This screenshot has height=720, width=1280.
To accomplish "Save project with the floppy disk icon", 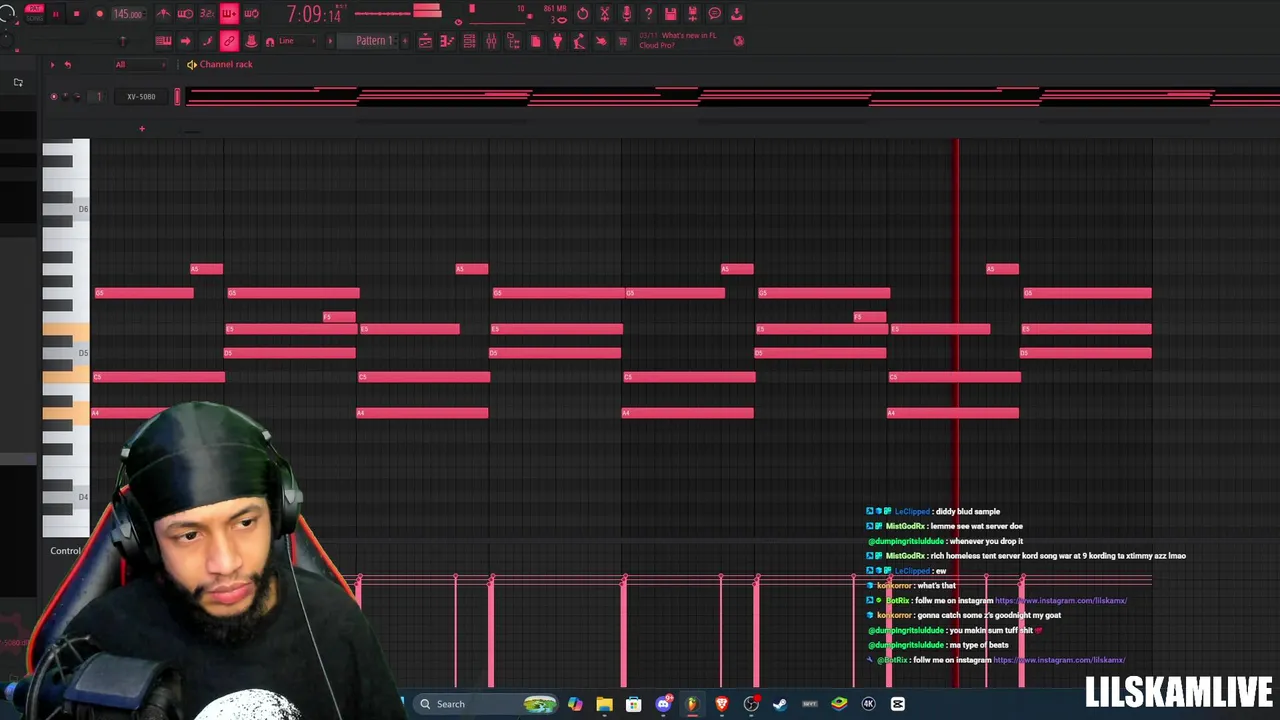I will [670, 14].
